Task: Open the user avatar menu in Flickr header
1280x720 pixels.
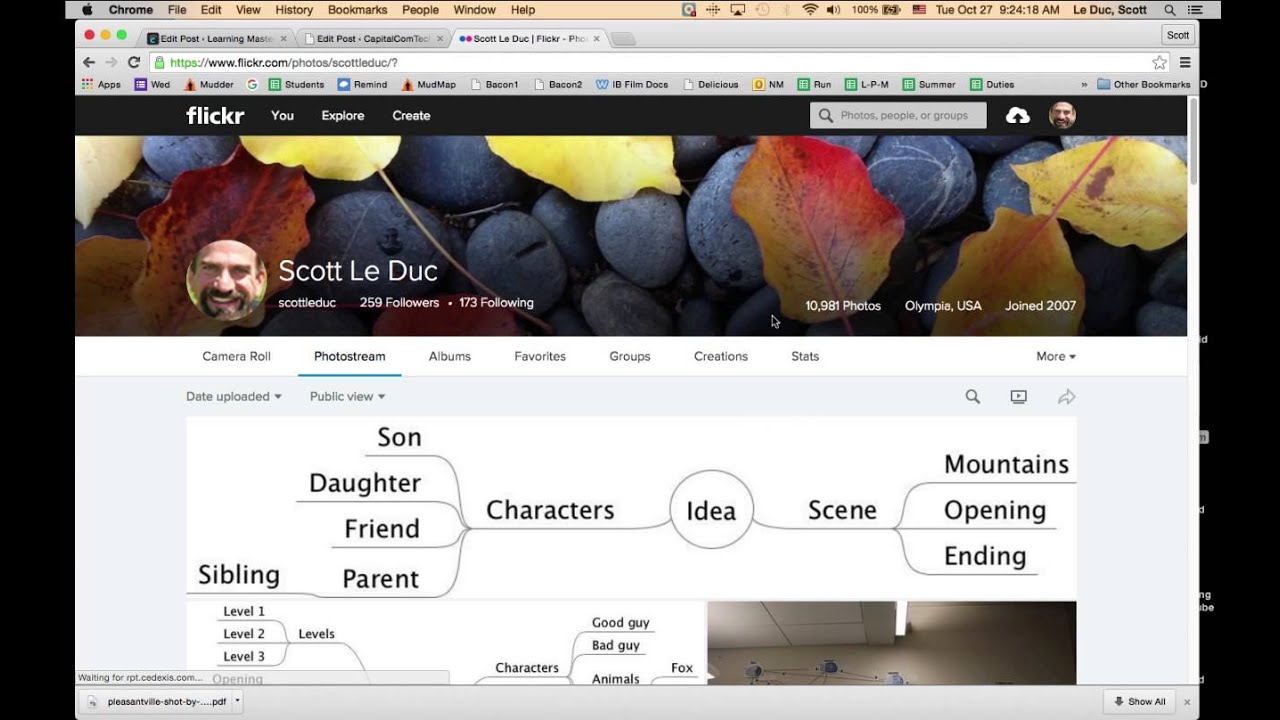Action: tap(1062, 116)
